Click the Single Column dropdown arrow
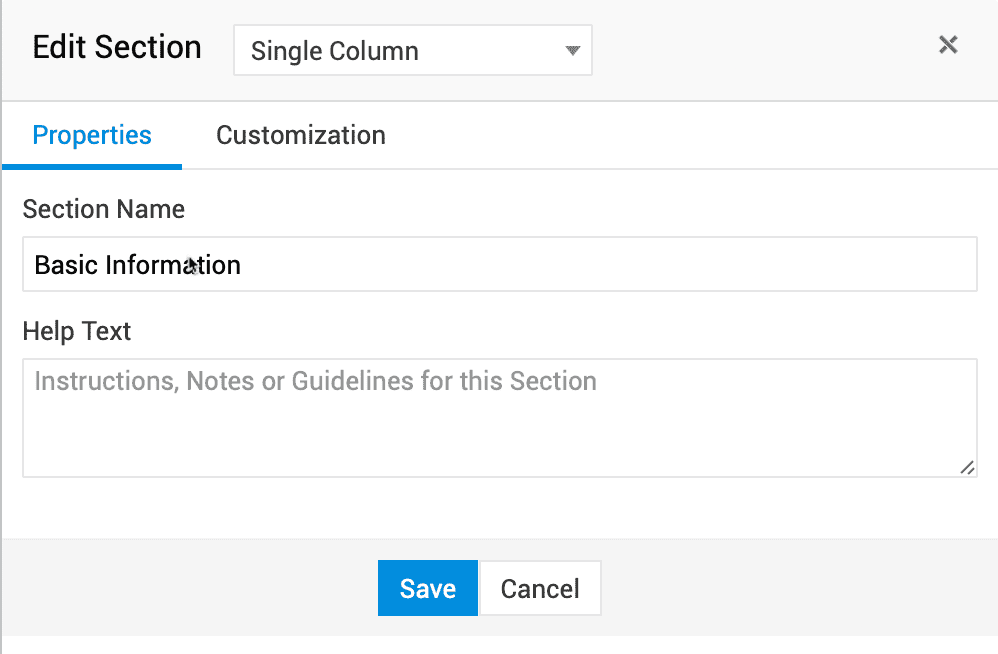The height and width of the screenshot is (654, 998). pyautogui.click(x=572, y=50)
